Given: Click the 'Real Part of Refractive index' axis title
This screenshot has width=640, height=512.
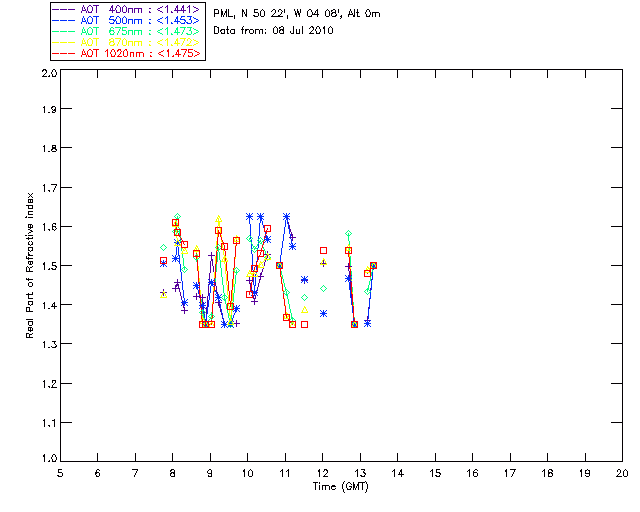Looking at the screenshot, I should point(29,265).
